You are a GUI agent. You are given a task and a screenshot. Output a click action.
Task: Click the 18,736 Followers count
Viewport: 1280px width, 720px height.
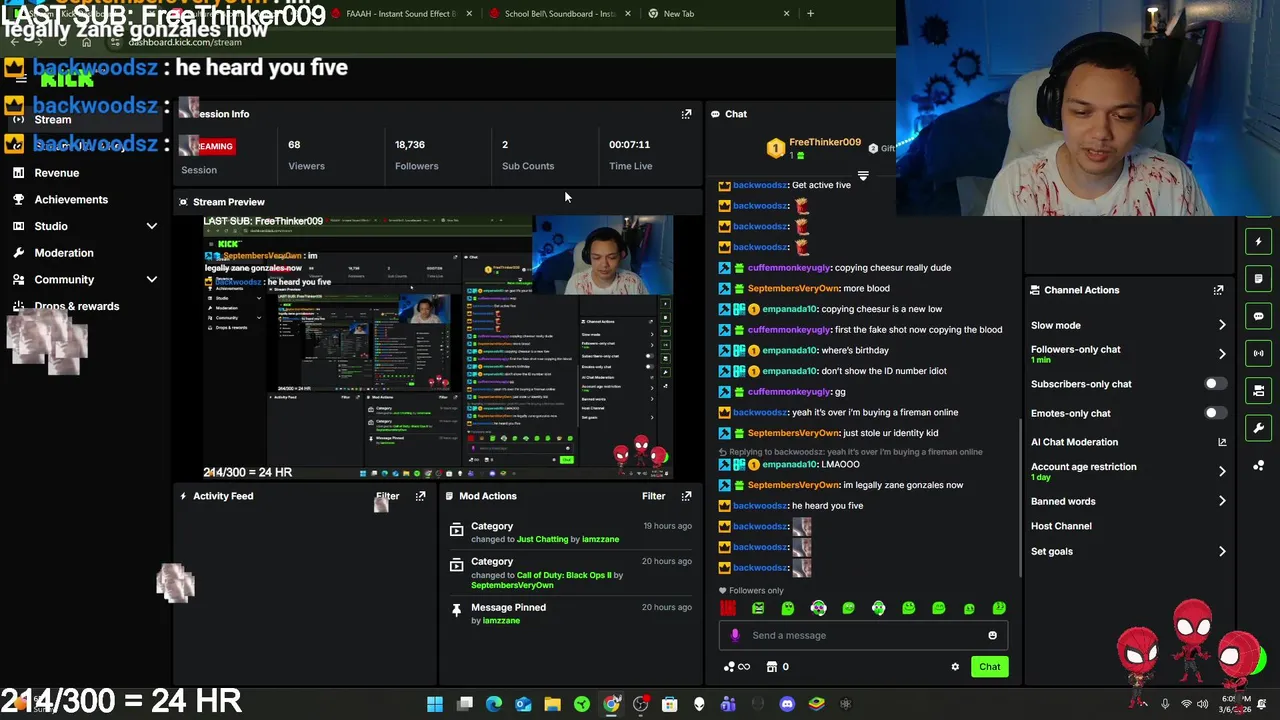tap(410, 145)
